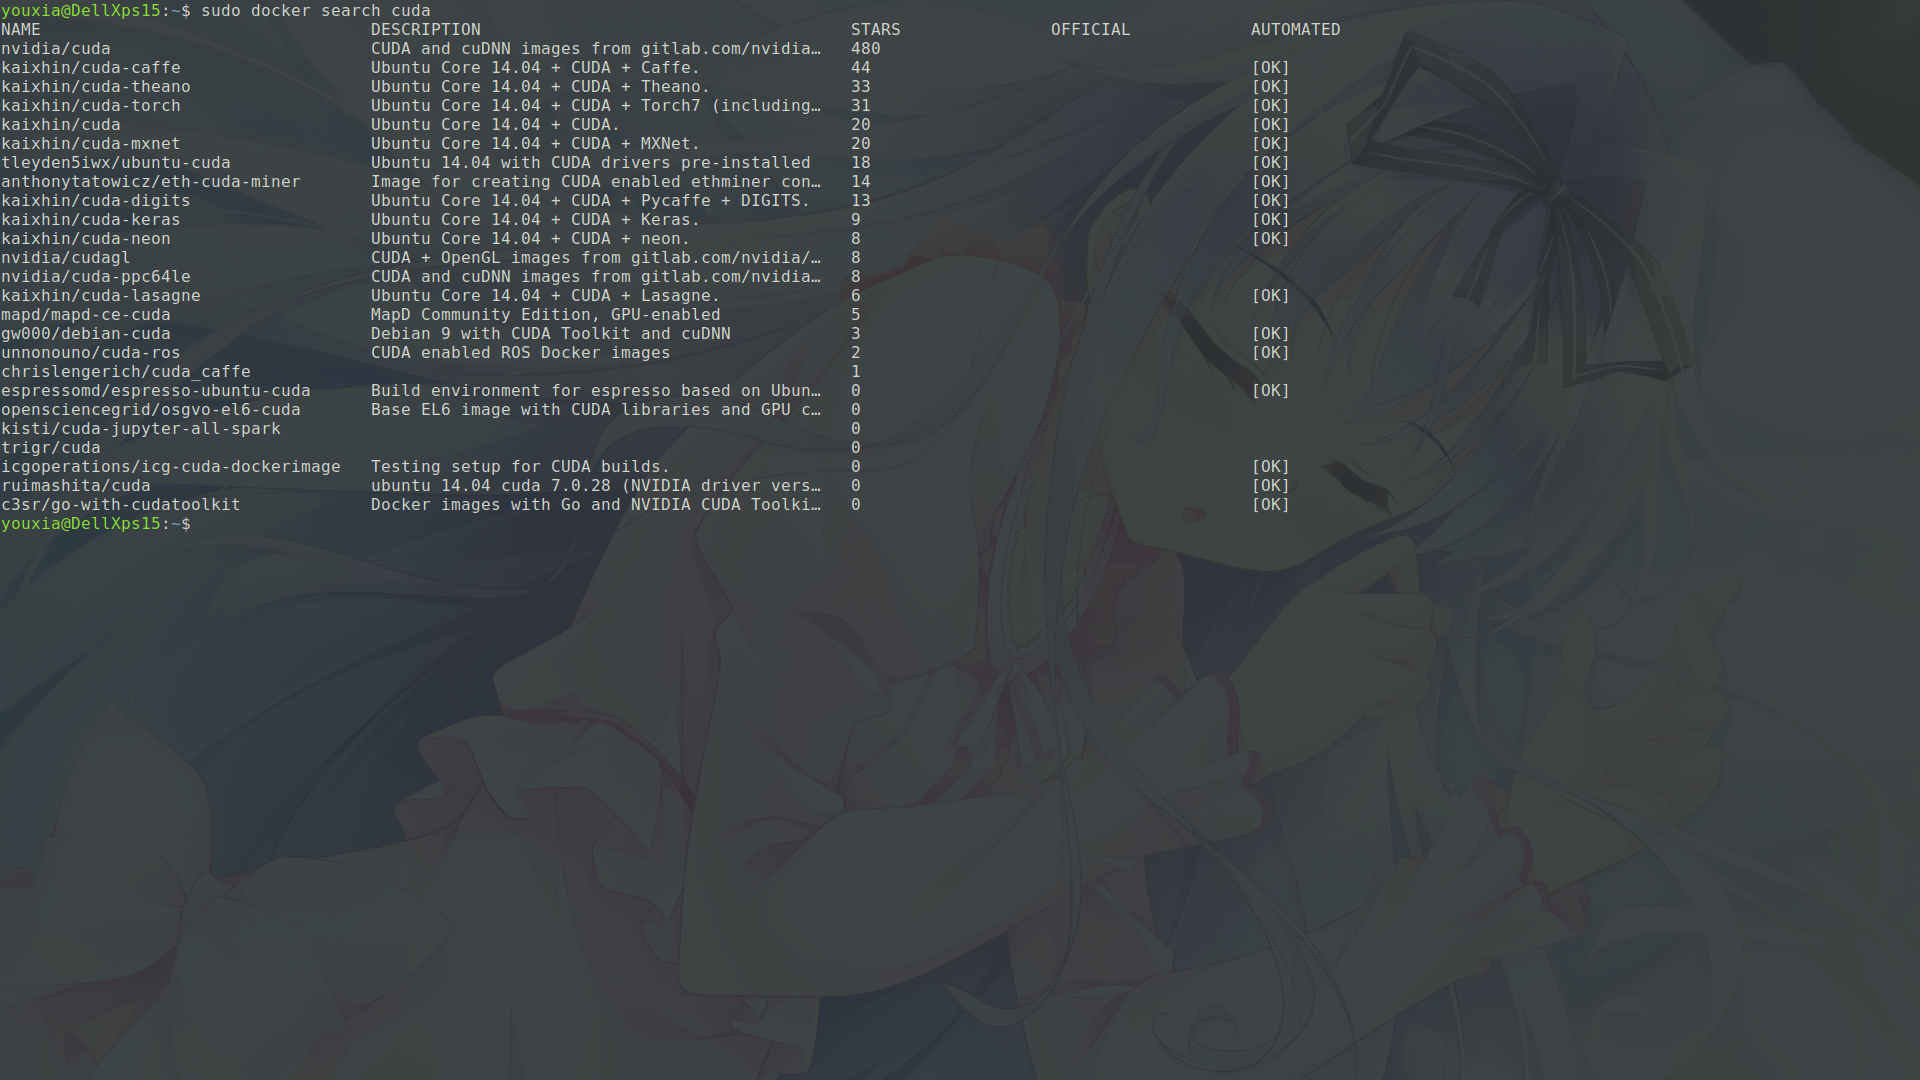This screenshot has height=1080, width=1920.
Task: Click the anthonytatowicz/eth-cuda-miner entry
Action: [151, 182]
